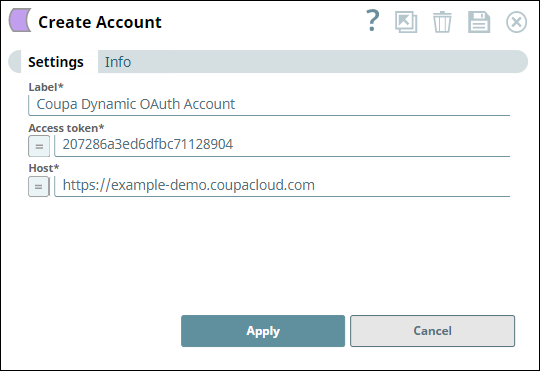Click the Host* field caption
Image resolution: width=540 pixels, height=371 pixels.
pyautogui.click(x=44, y=168)
